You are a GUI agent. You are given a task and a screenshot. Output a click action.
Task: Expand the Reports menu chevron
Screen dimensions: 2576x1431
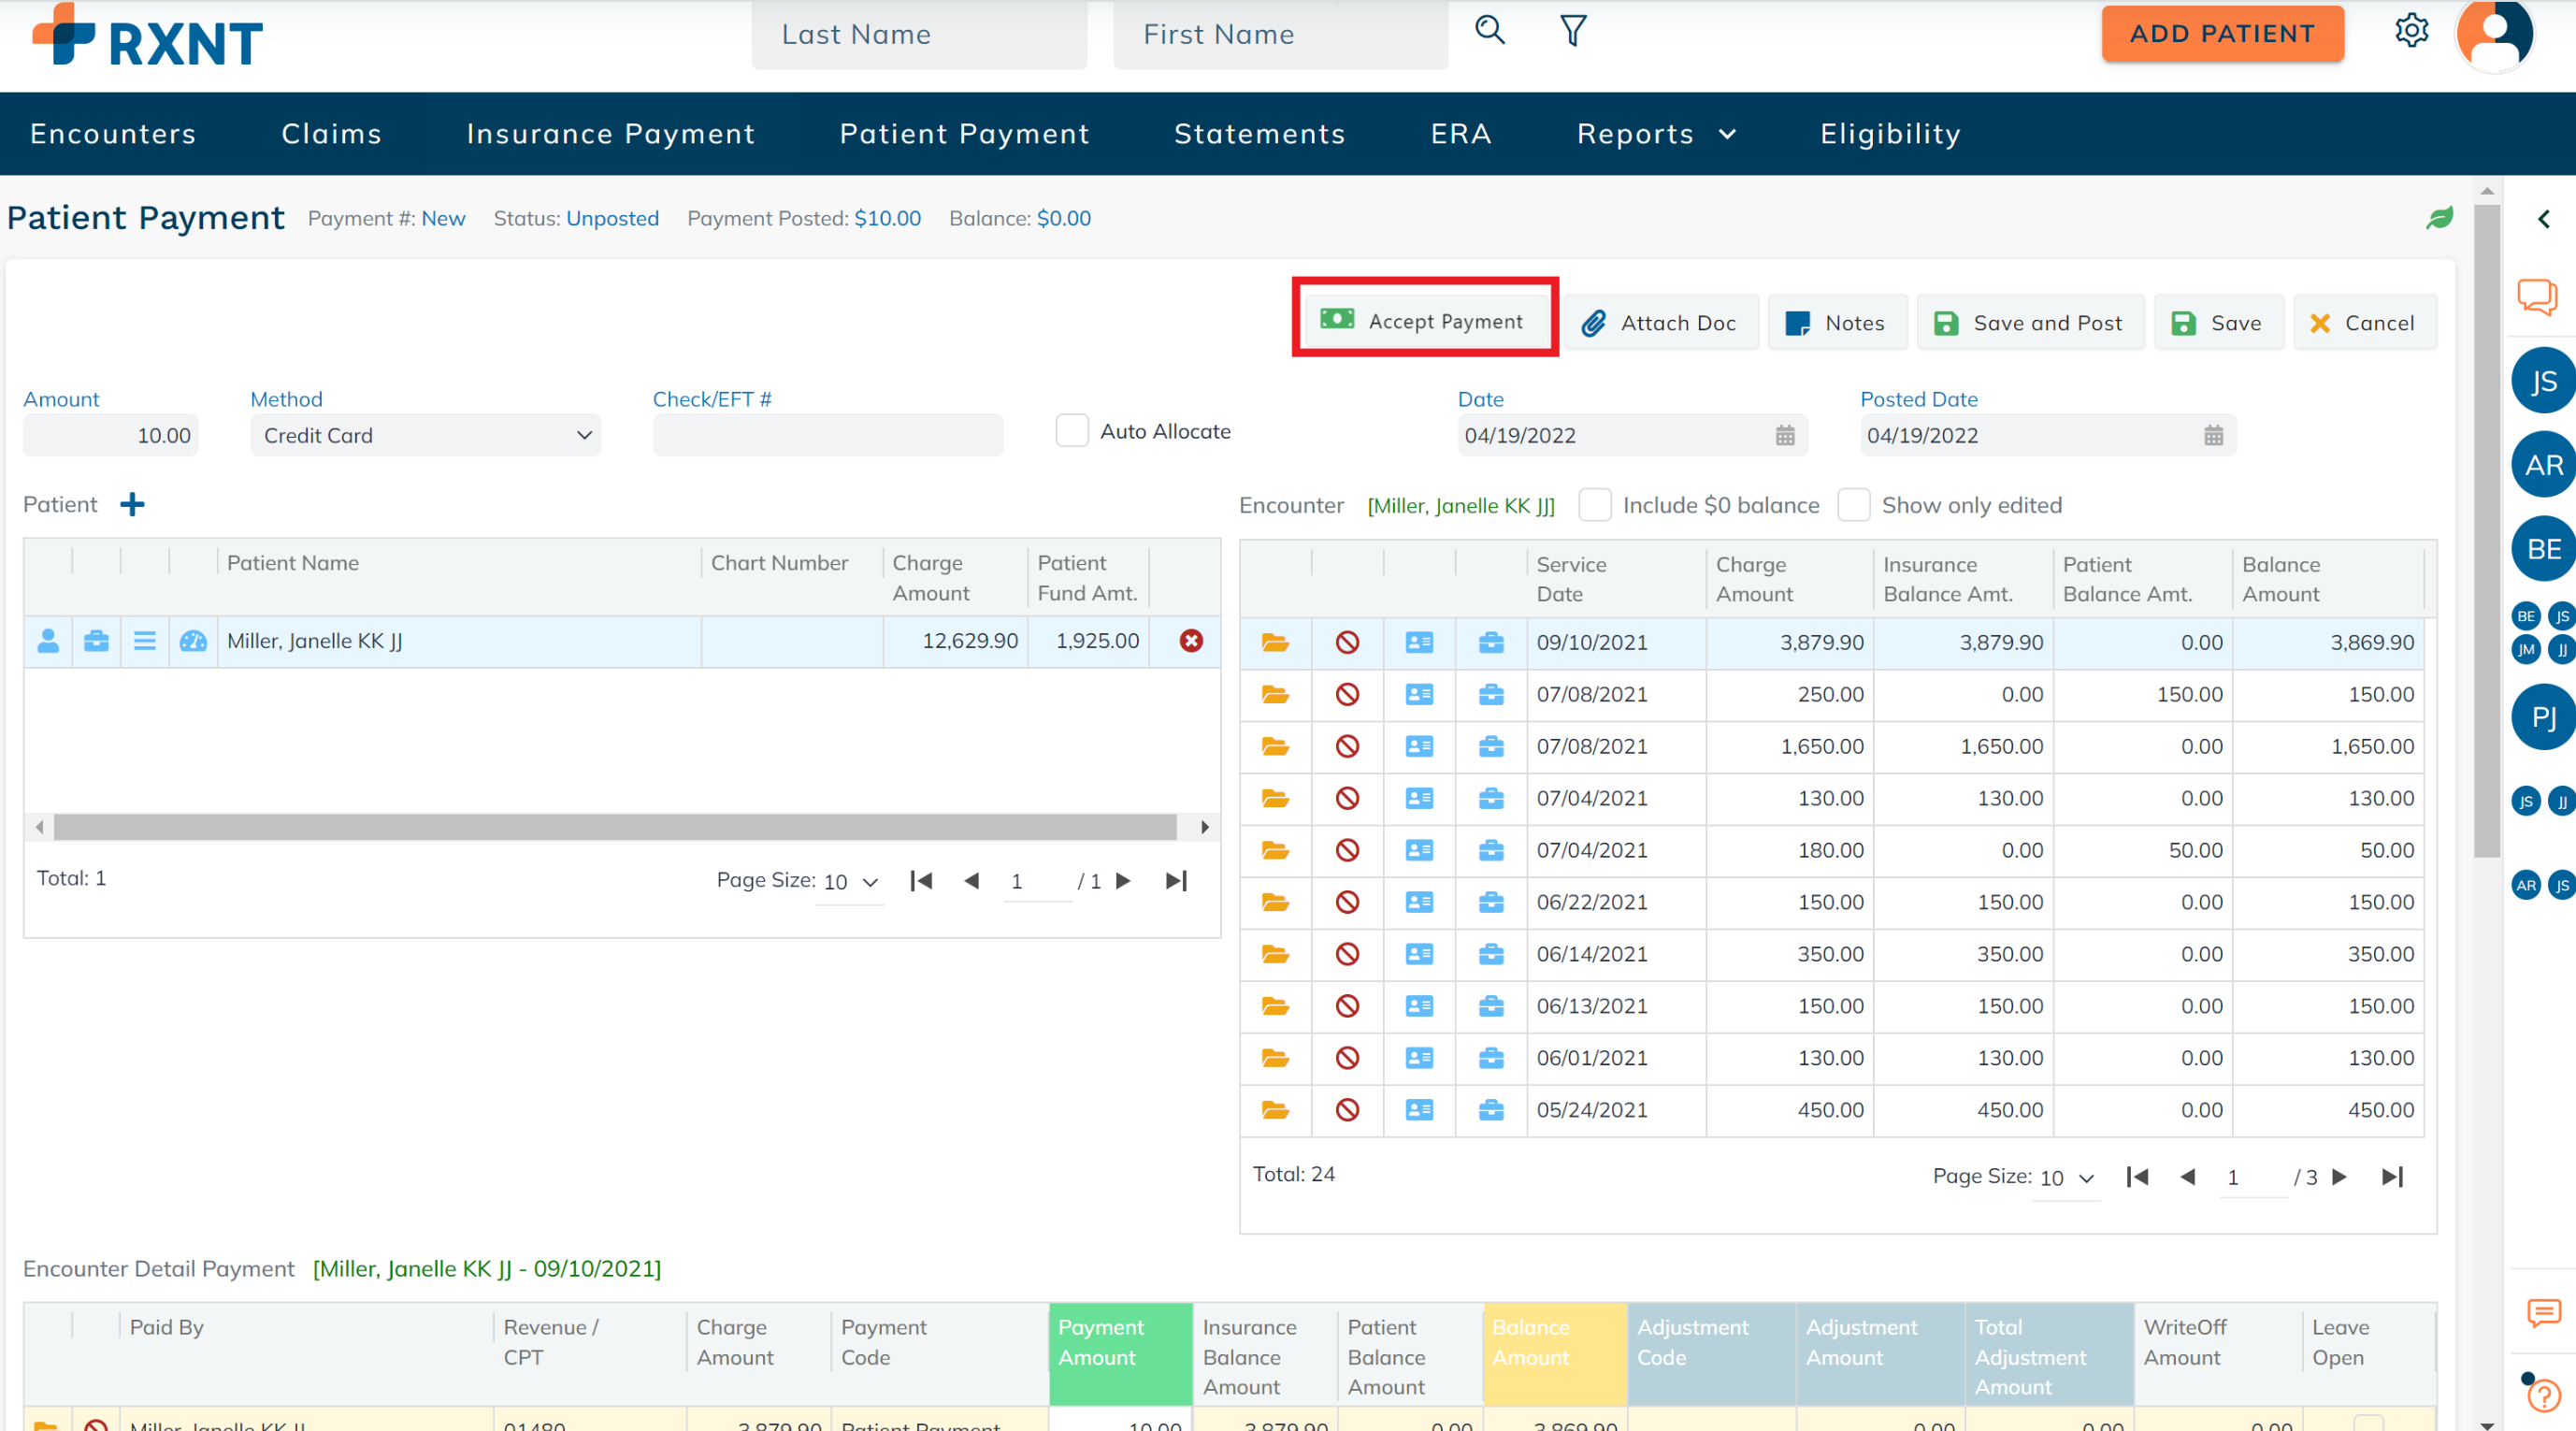[x=1727, y=134]
